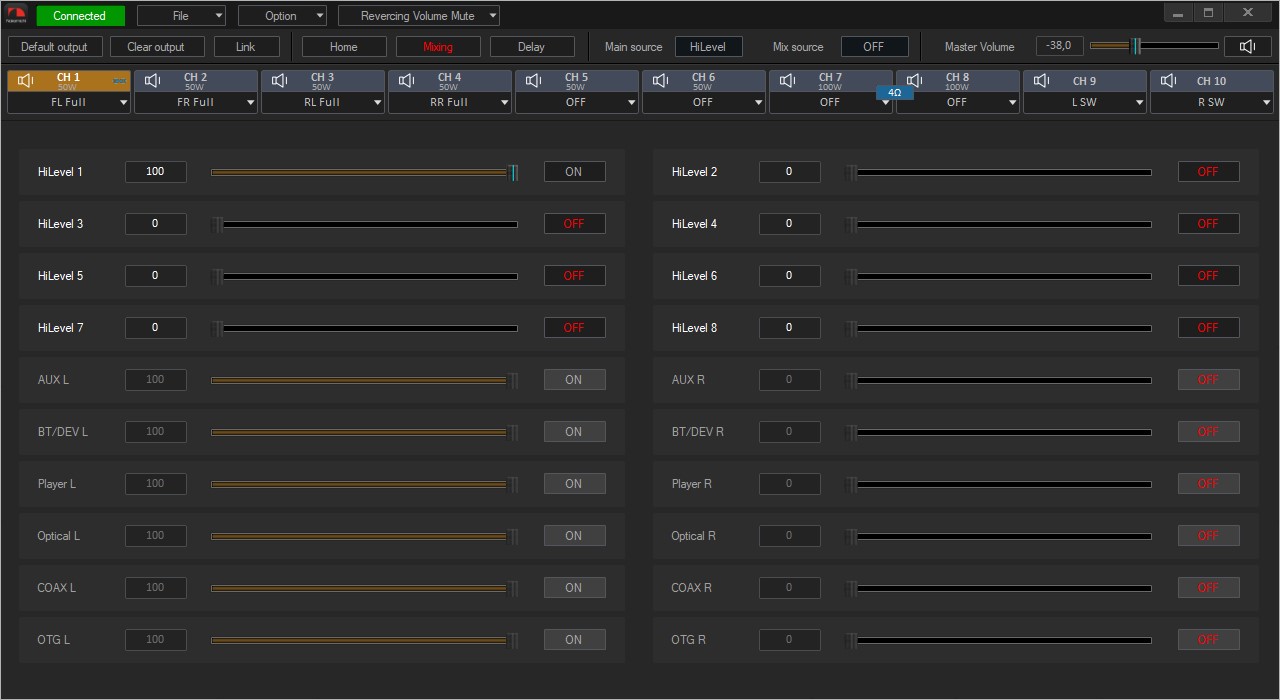Switch on HiLevel 7 toggle
This screenshot has height=700, width=1280.
click(x=574, y=328)
